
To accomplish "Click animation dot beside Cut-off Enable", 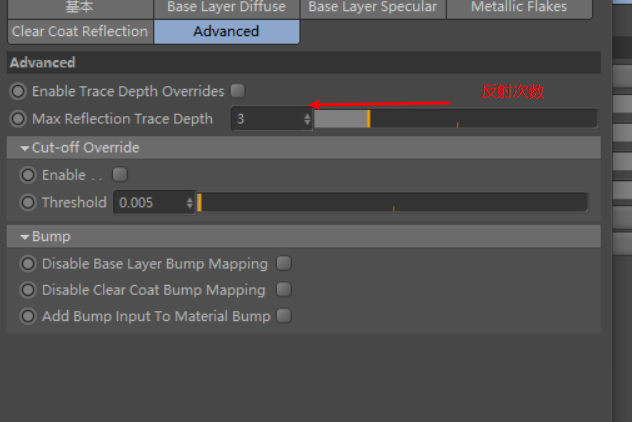I will (28, 175).
